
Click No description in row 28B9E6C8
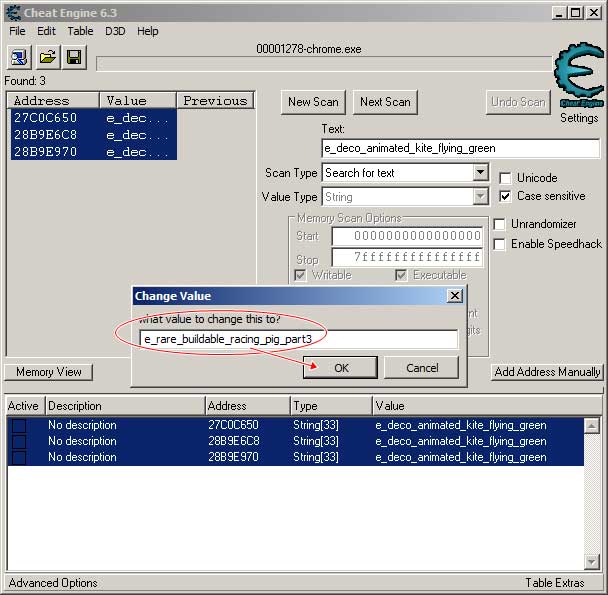82,441
